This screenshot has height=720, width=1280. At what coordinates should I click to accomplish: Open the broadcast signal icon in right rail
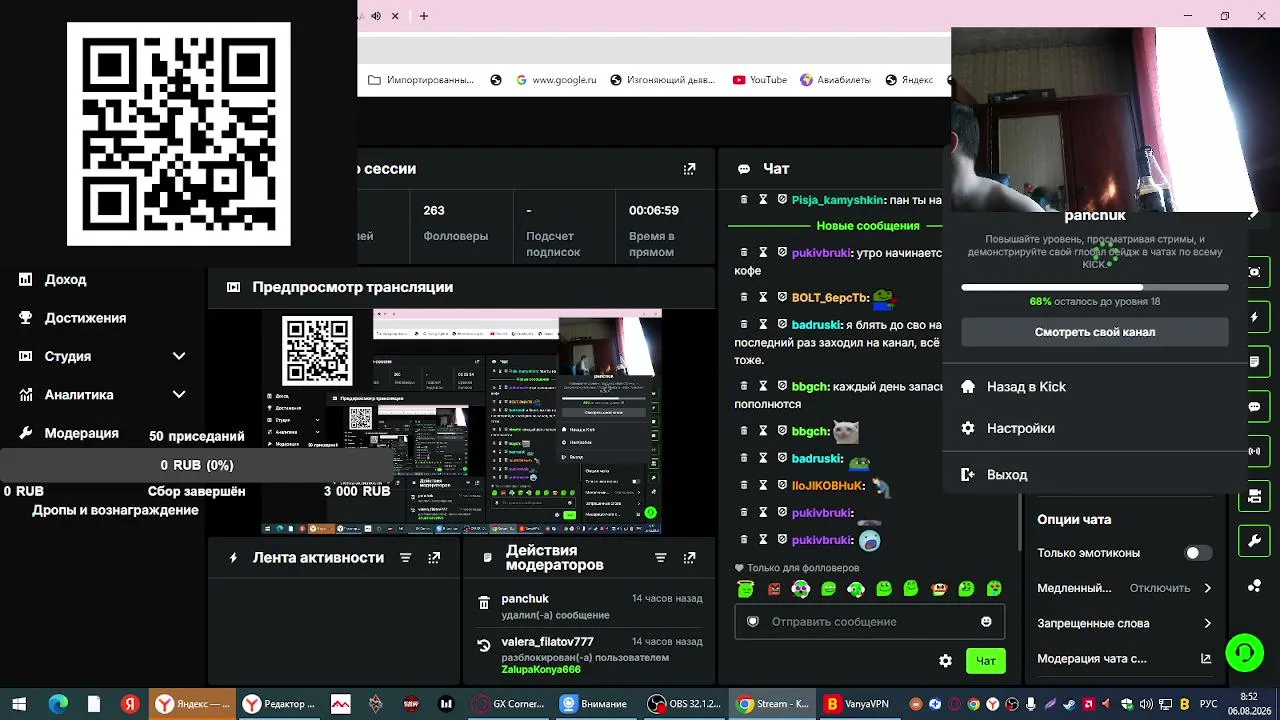pyautogui.click(x=1254, y=451)
